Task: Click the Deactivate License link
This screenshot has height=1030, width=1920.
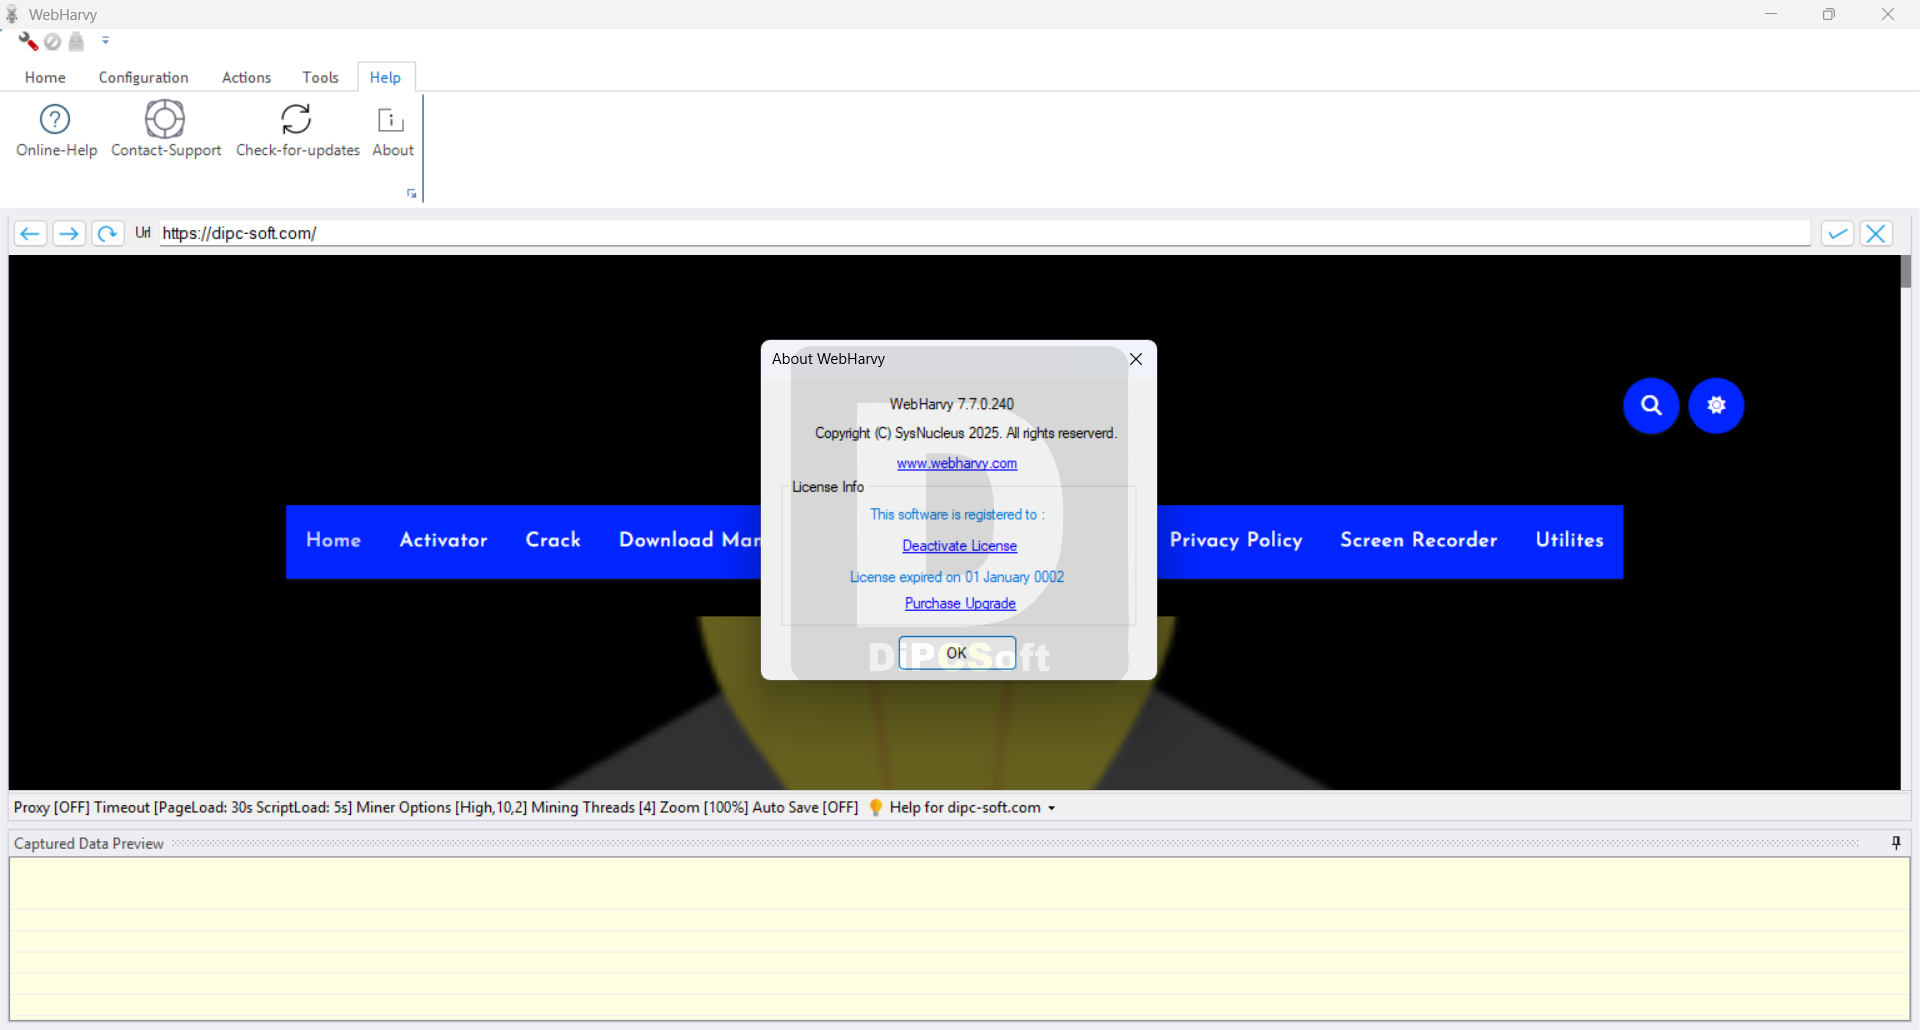Action: (x=960, y=546)
